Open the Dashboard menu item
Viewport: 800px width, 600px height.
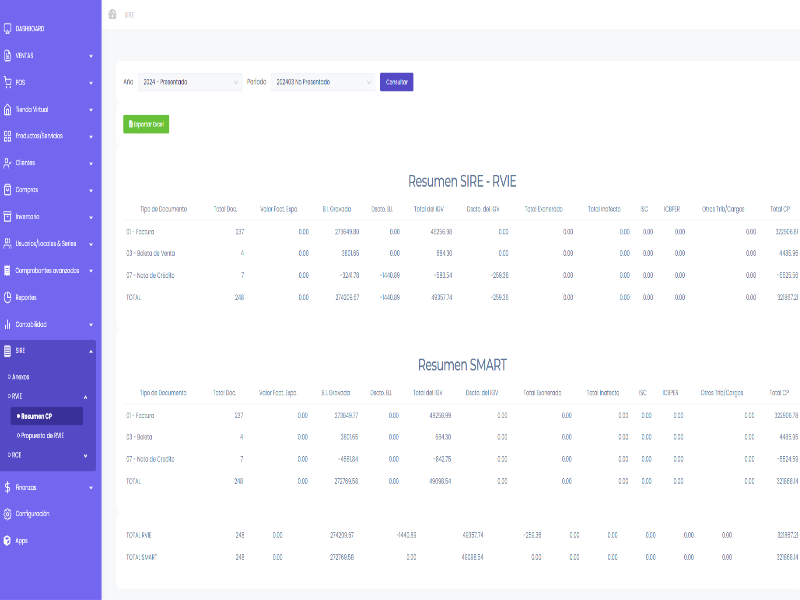pyautogui.click(x=30, y=29)
